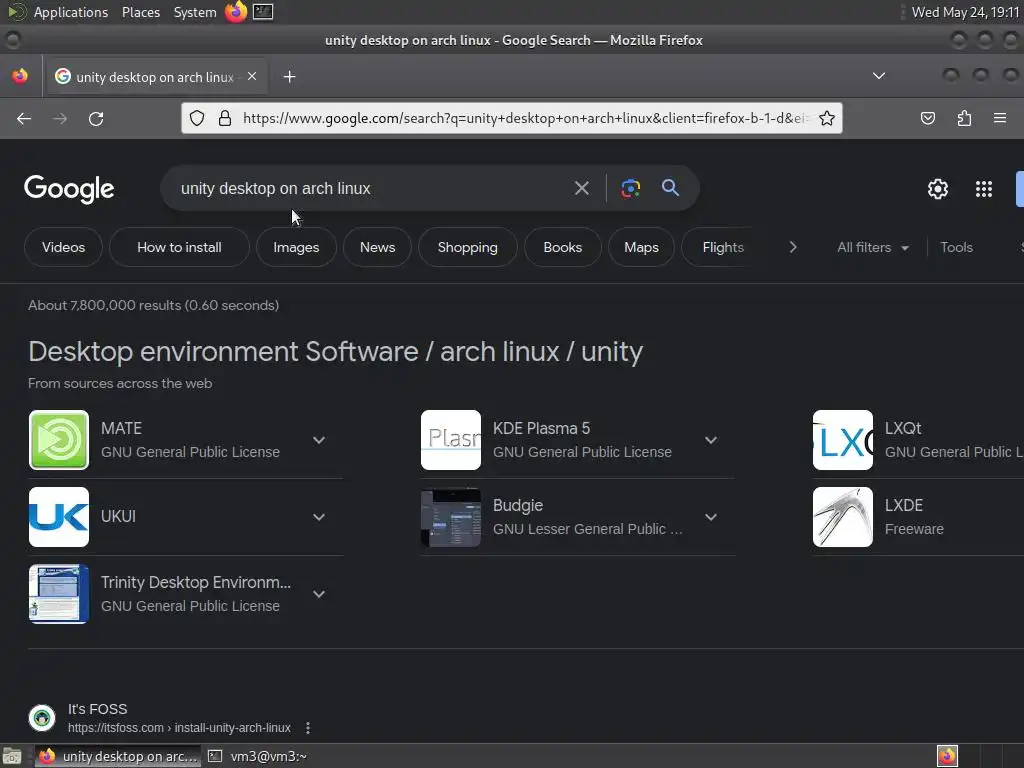
Task: Click Trinity Desktop screenshot thumbnail
Action: click(x=59, y=594)
